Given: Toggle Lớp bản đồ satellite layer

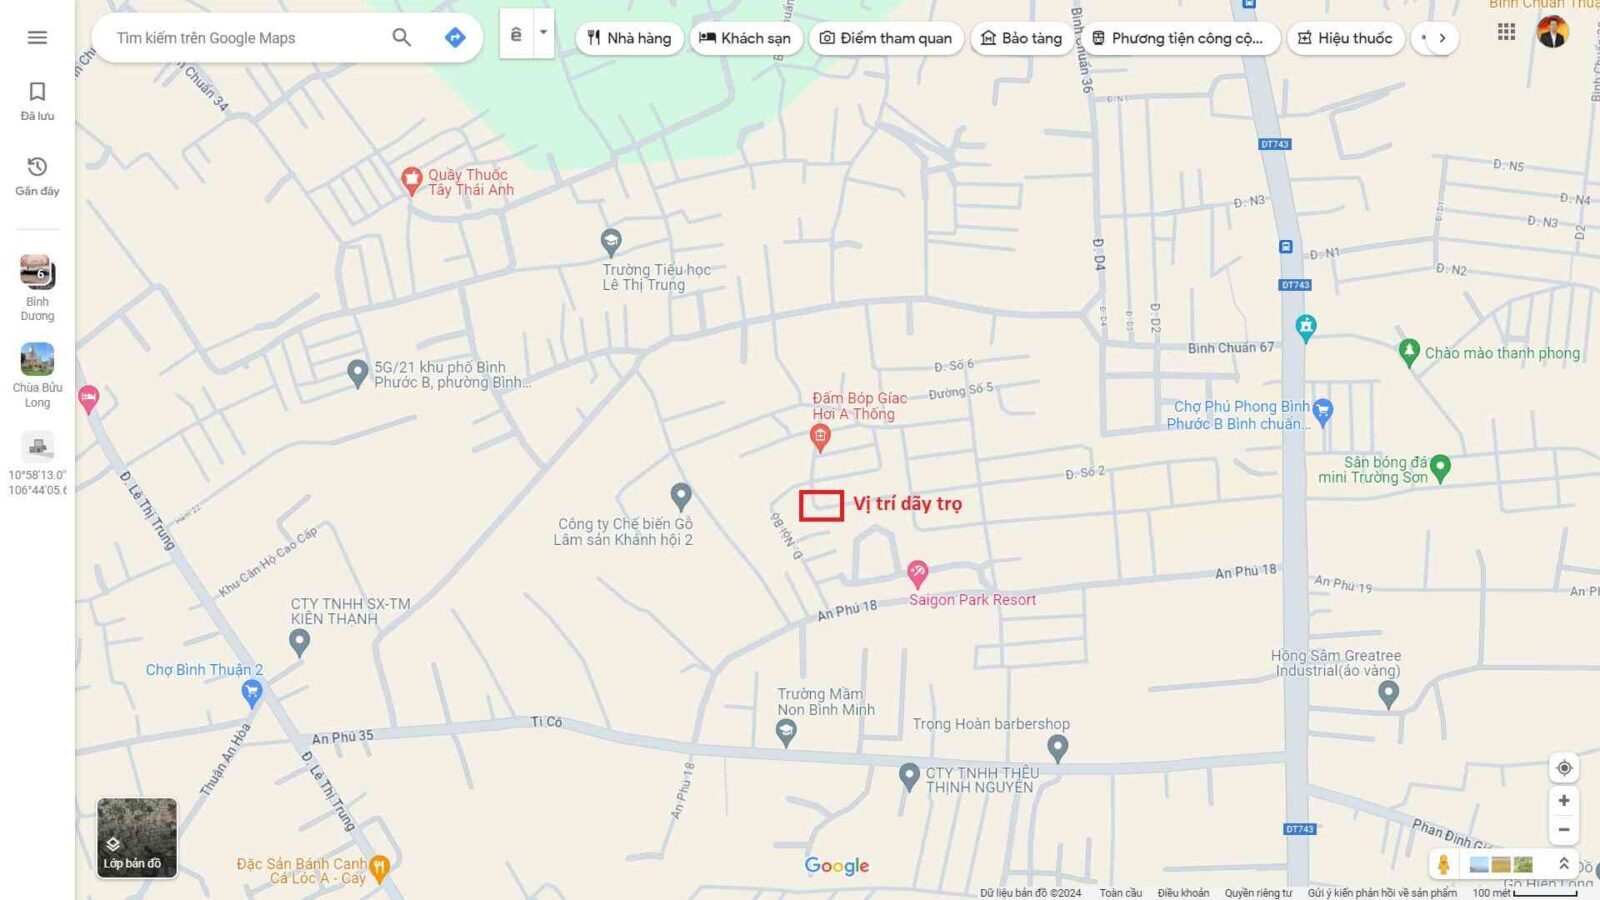Looking at the screenshot, I should pos(137,838).
